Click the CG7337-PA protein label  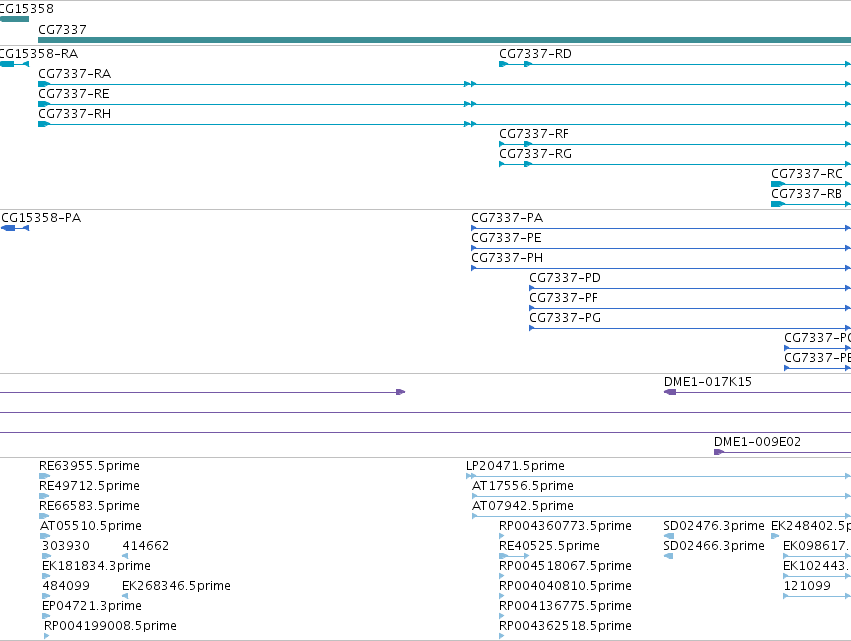tap(507, 218)
